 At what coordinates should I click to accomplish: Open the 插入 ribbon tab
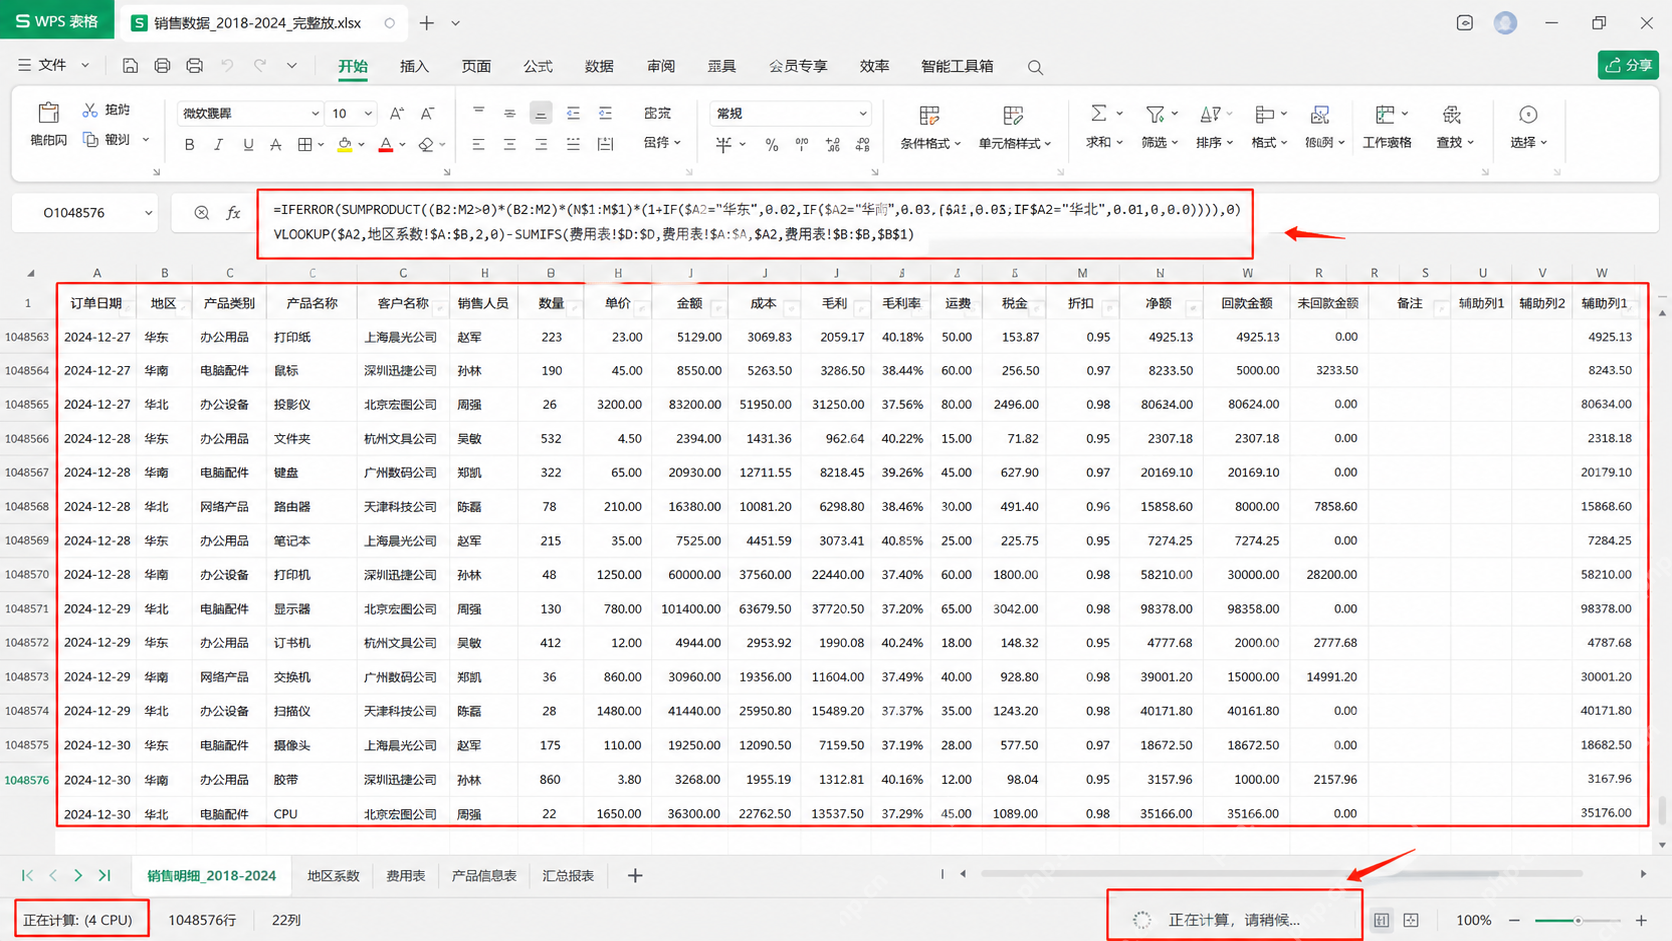tap(414, 66)
